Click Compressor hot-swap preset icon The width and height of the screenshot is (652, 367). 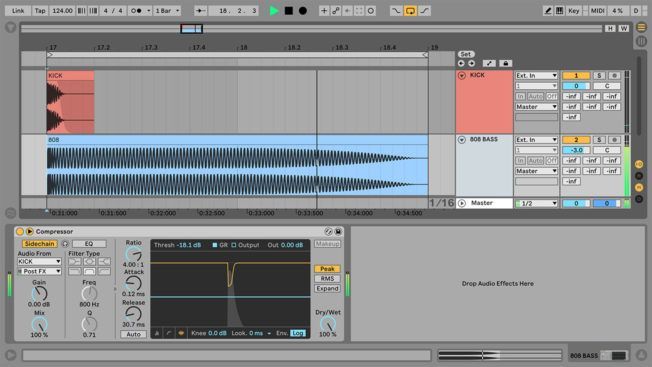point(328,232)
